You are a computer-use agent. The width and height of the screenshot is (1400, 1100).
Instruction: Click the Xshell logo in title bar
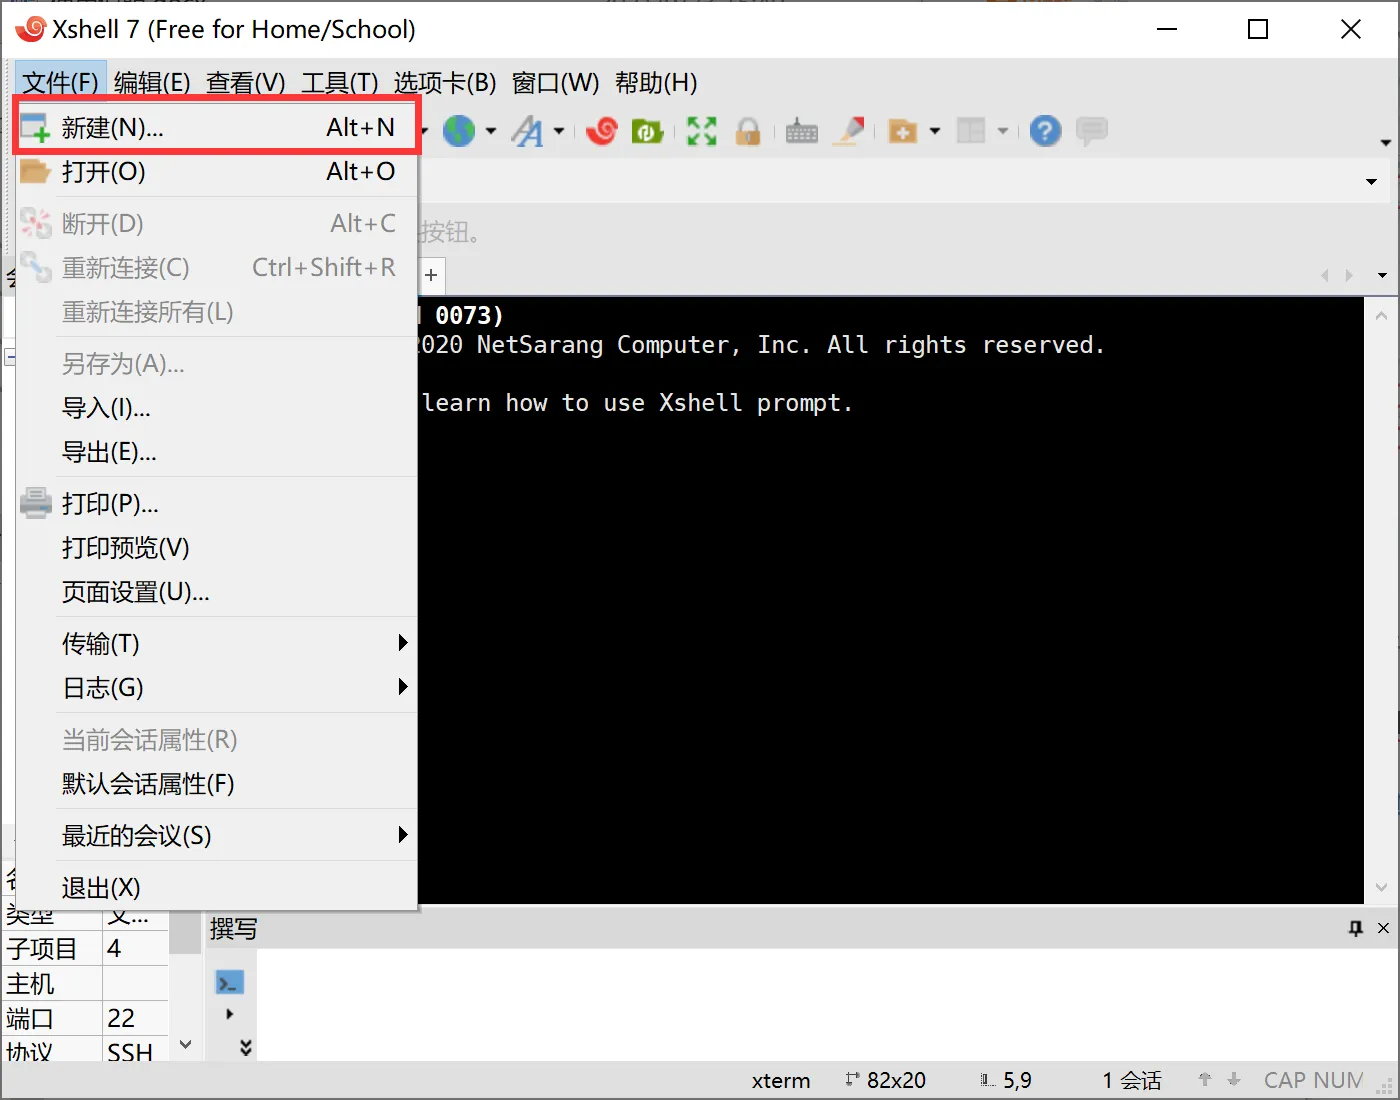point(31,29)
